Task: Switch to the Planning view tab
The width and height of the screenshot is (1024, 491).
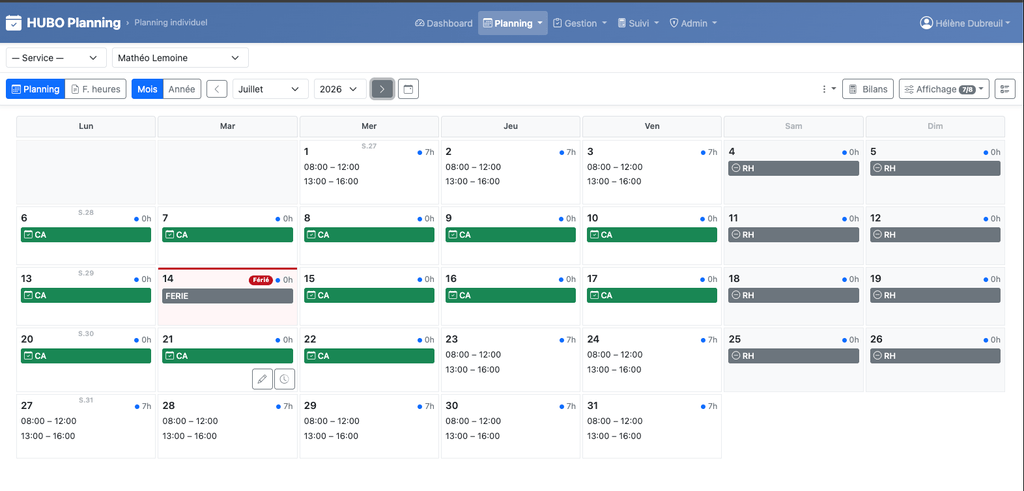Action: (x=36, y=89)
